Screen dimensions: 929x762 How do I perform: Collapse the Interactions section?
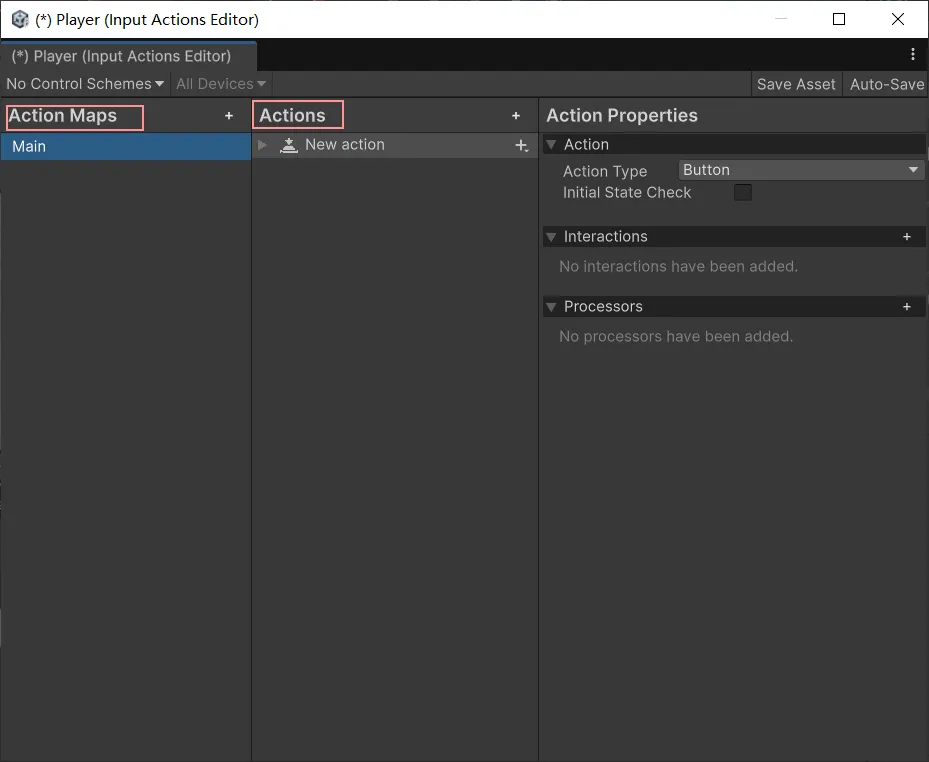(551, 237)
